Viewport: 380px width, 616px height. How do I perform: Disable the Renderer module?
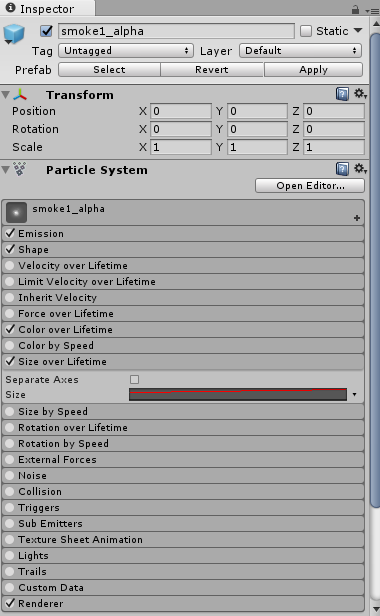click(10, 603)
